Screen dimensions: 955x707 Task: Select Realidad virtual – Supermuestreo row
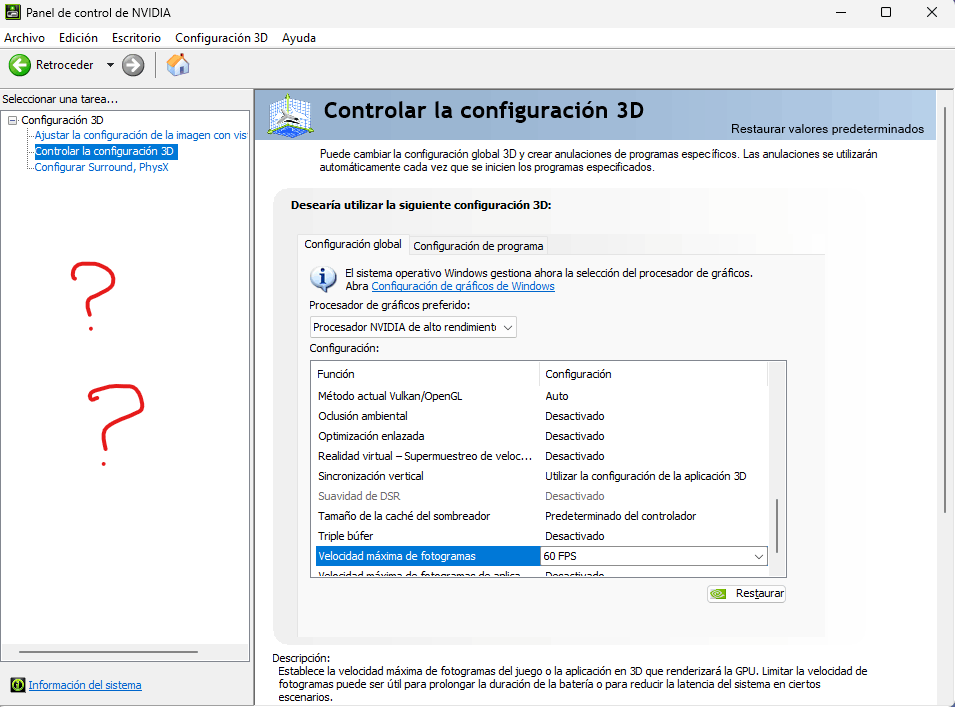pyautogui.click(x=541, y=457)
